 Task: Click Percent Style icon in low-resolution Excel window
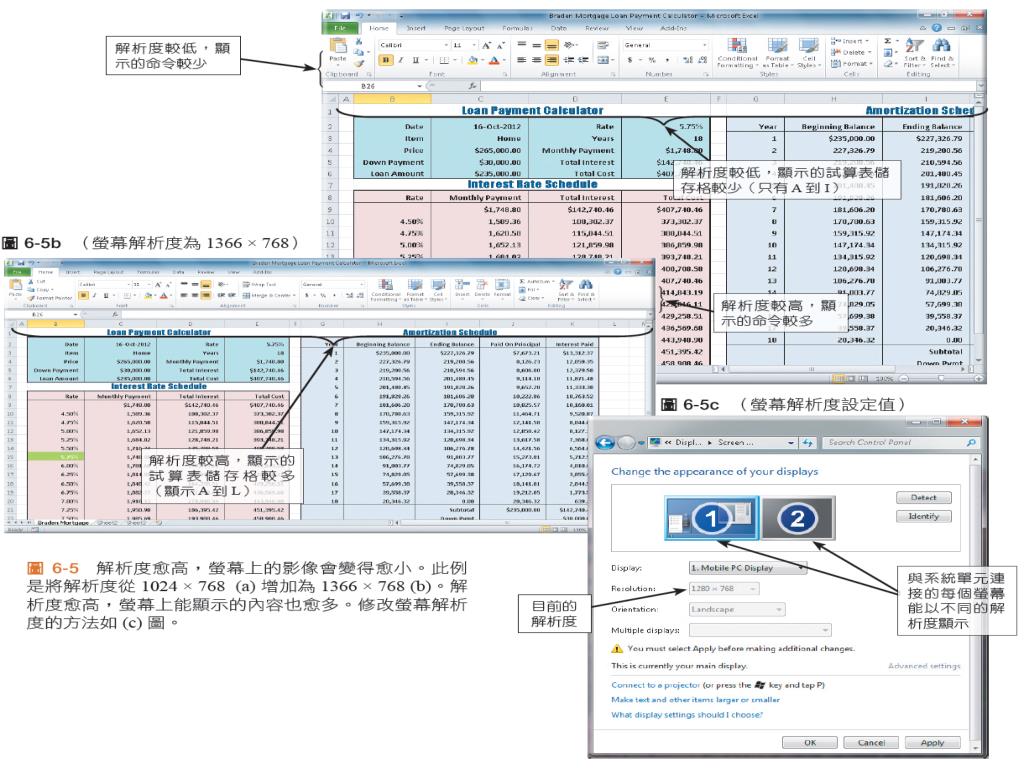coord(652,60)
